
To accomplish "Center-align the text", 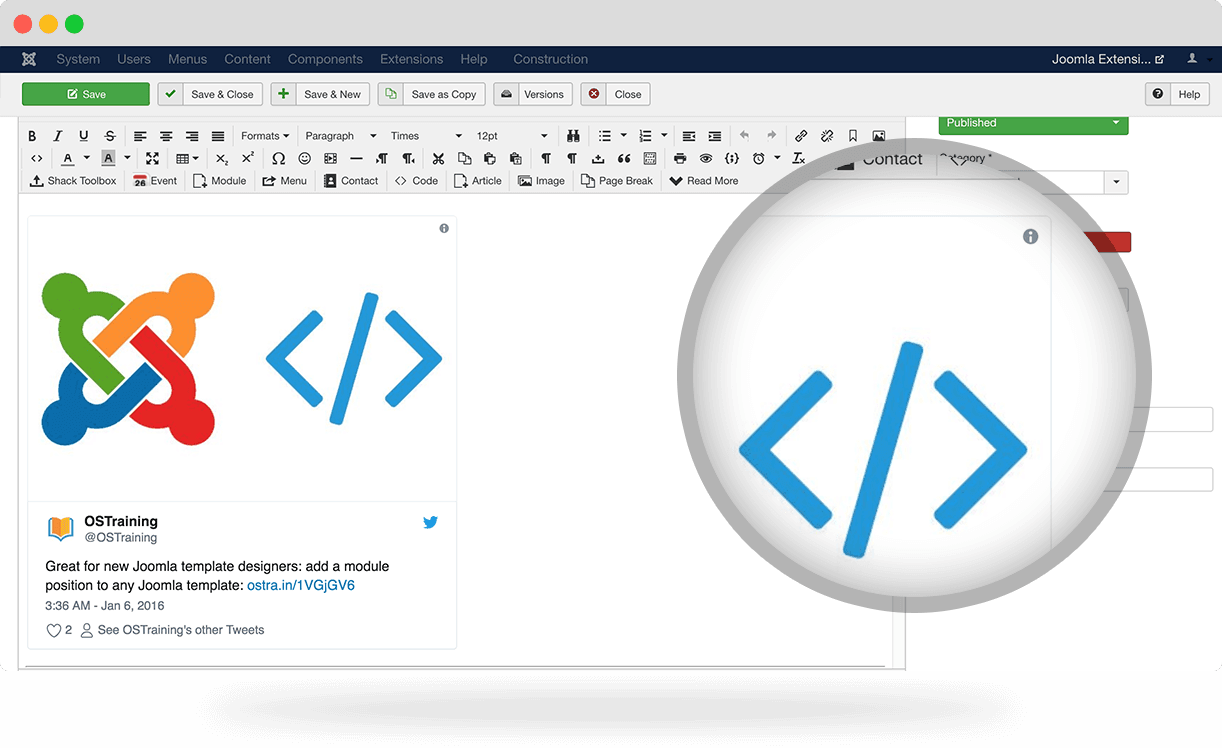I will tap(166, 135).
